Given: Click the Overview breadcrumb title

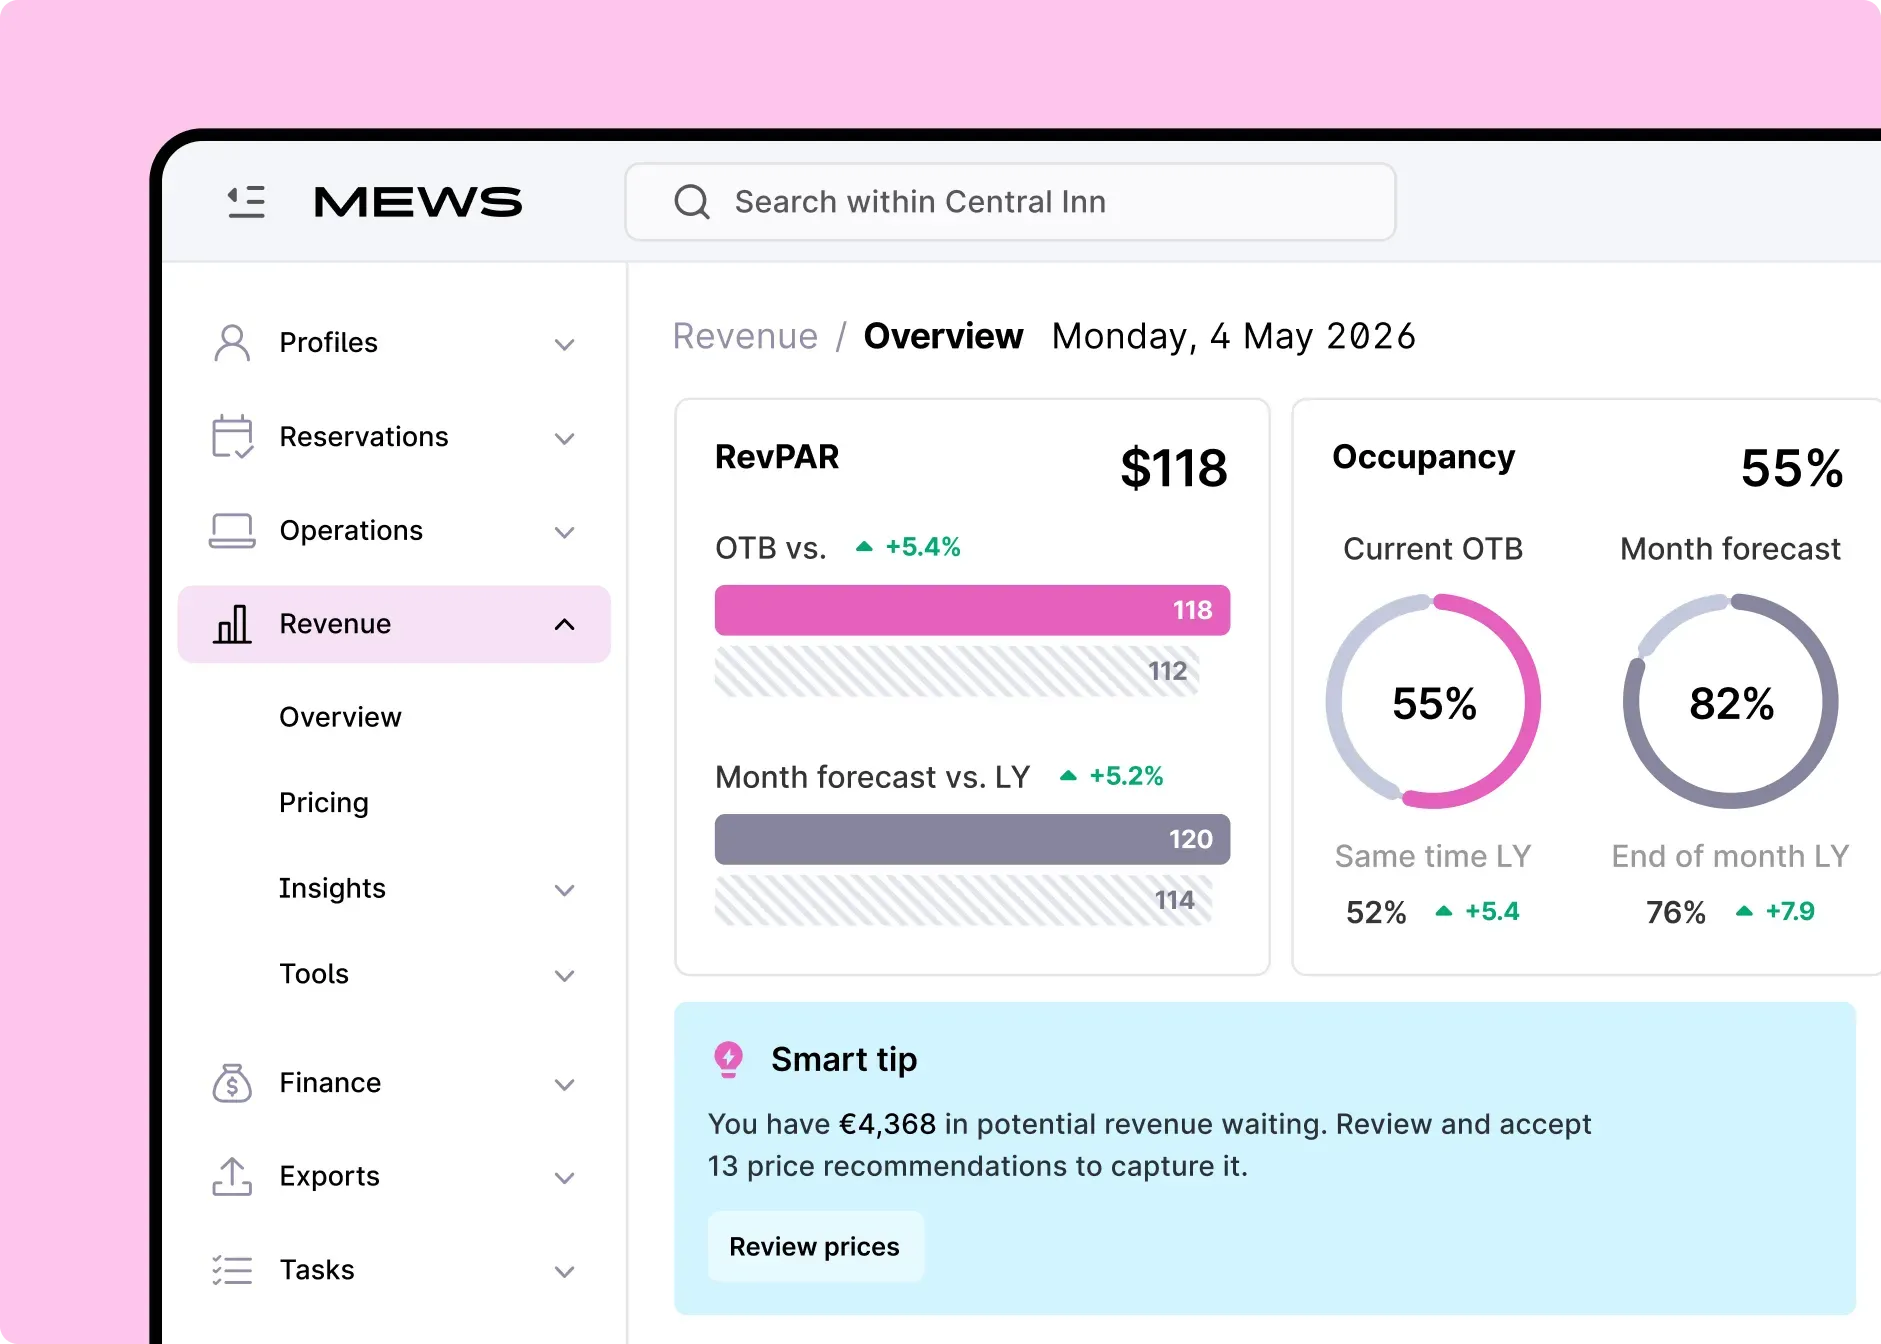Looking at the screenshot, I should [943, 337].
